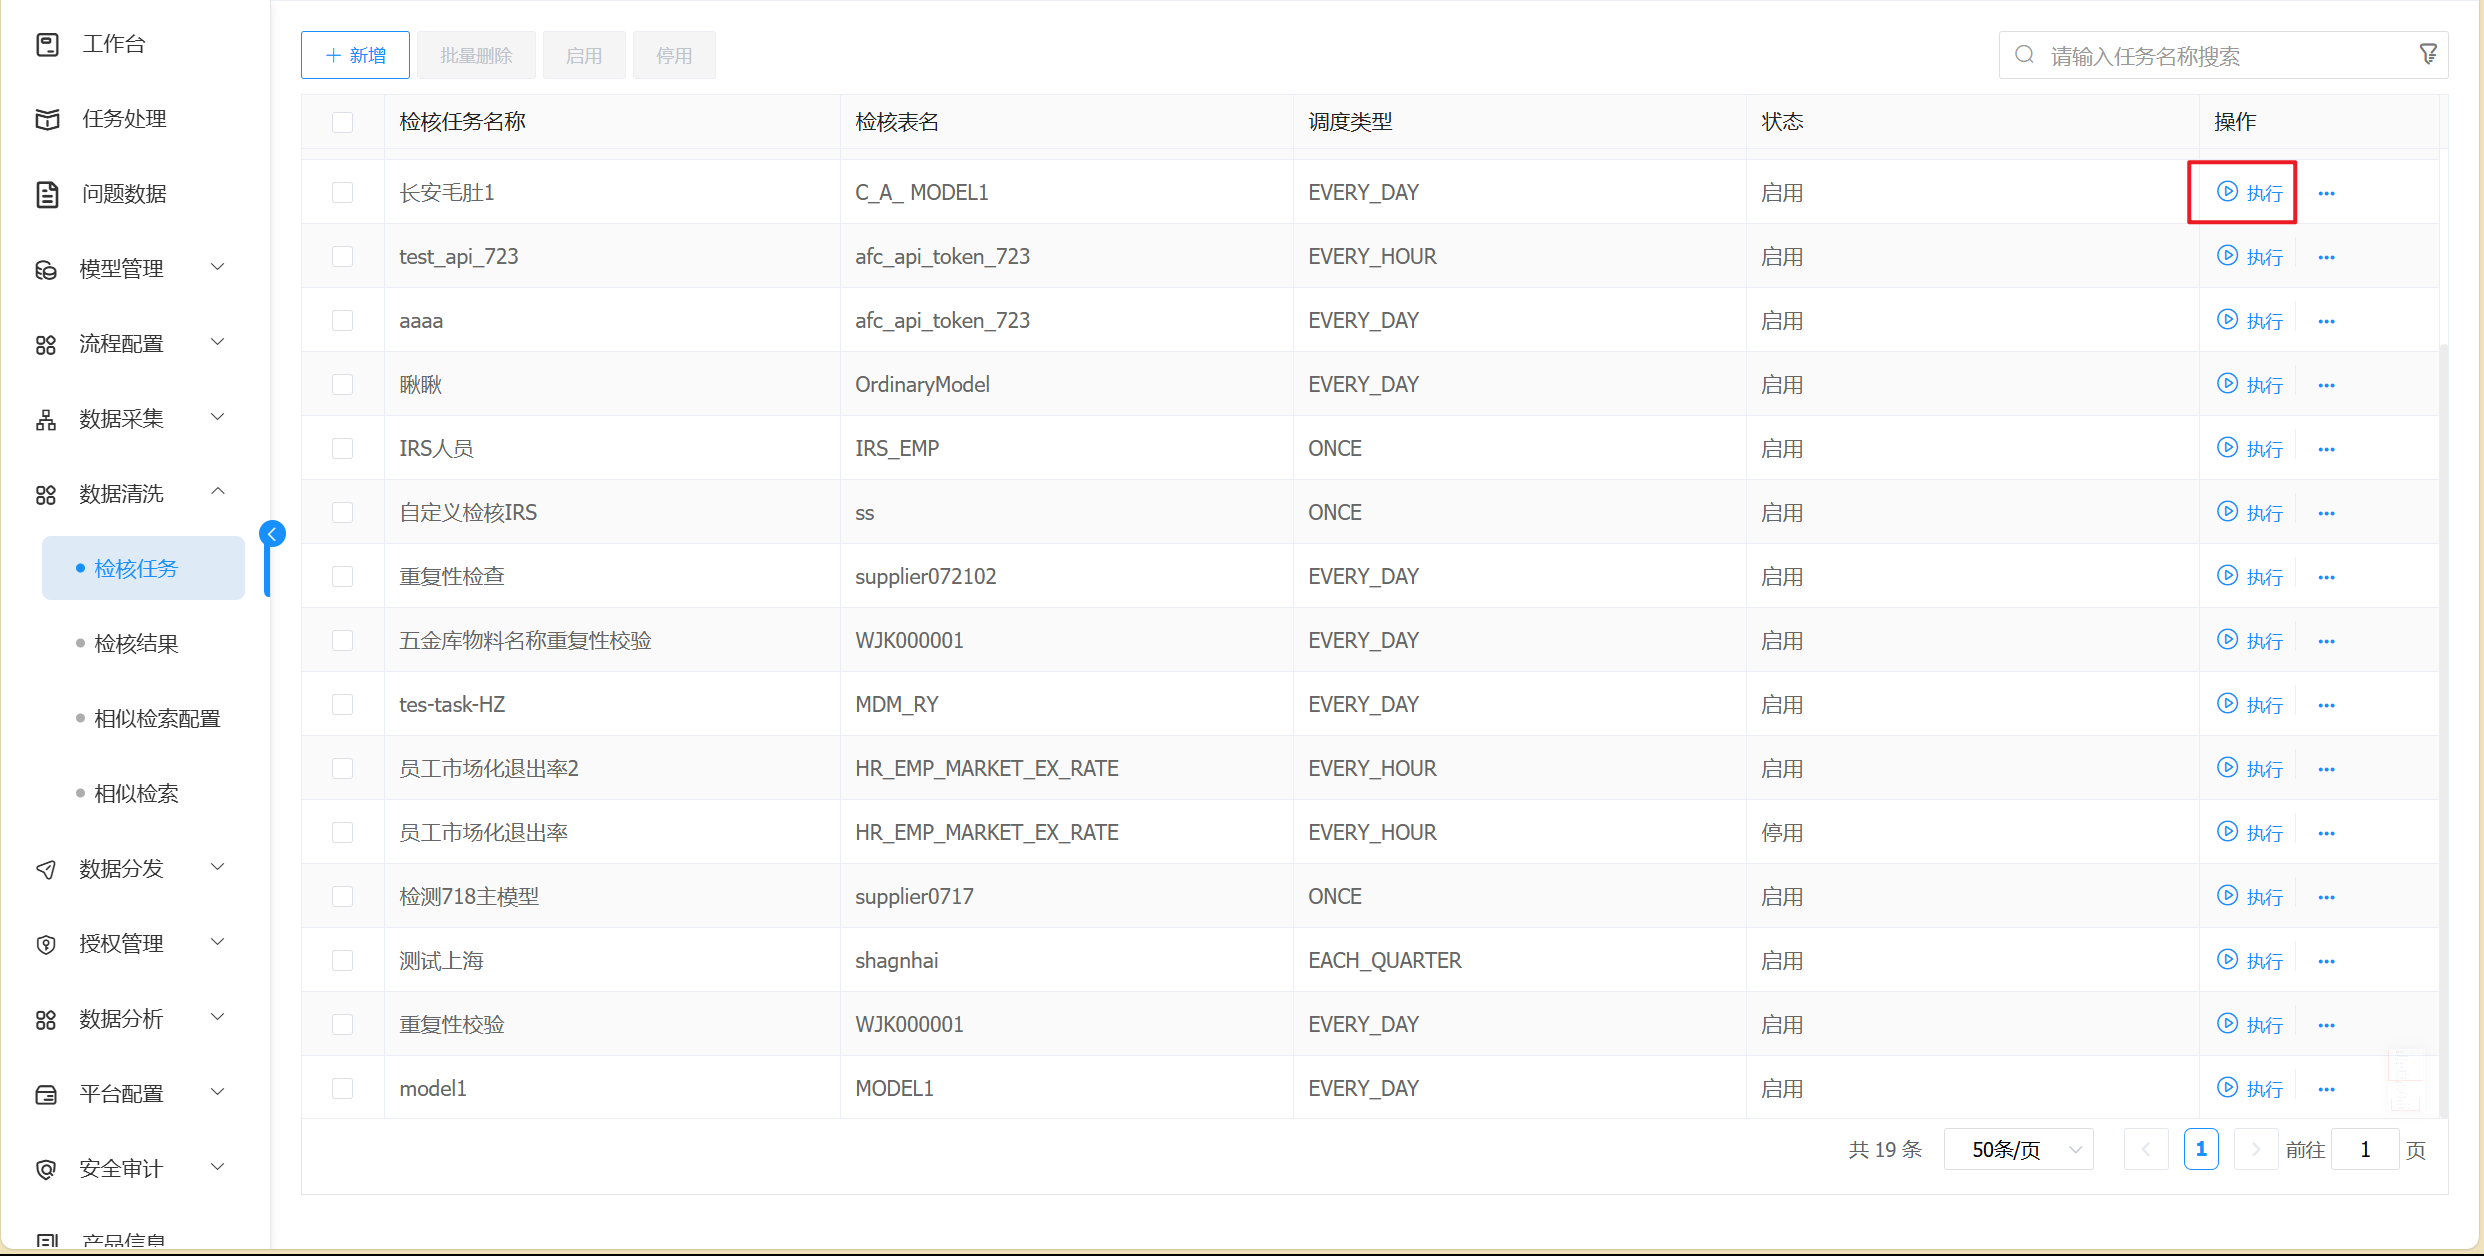
Task: Open the 50条/页 page size dropdown
Action: pos(2018,1149)
